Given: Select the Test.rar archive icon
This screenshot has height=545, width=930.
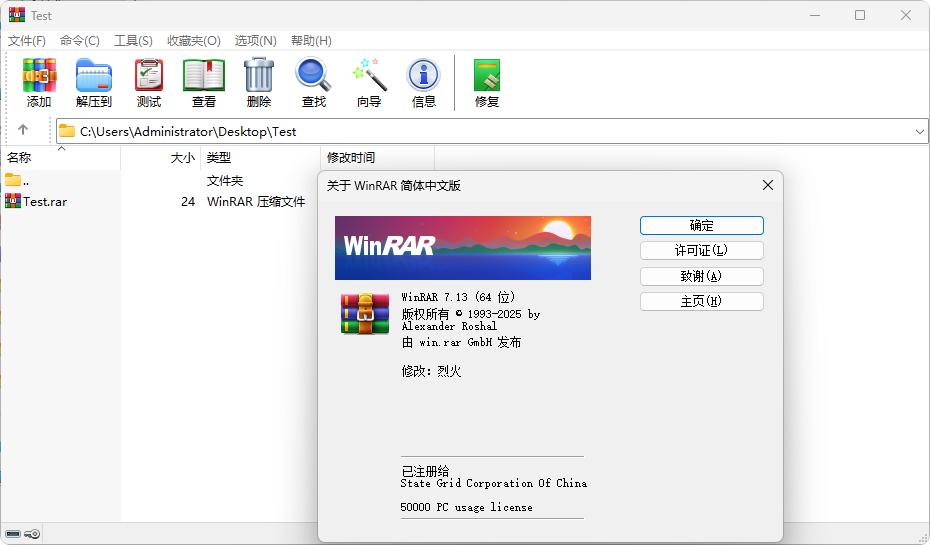Looking at the screenshot, I should coord(12,201).
